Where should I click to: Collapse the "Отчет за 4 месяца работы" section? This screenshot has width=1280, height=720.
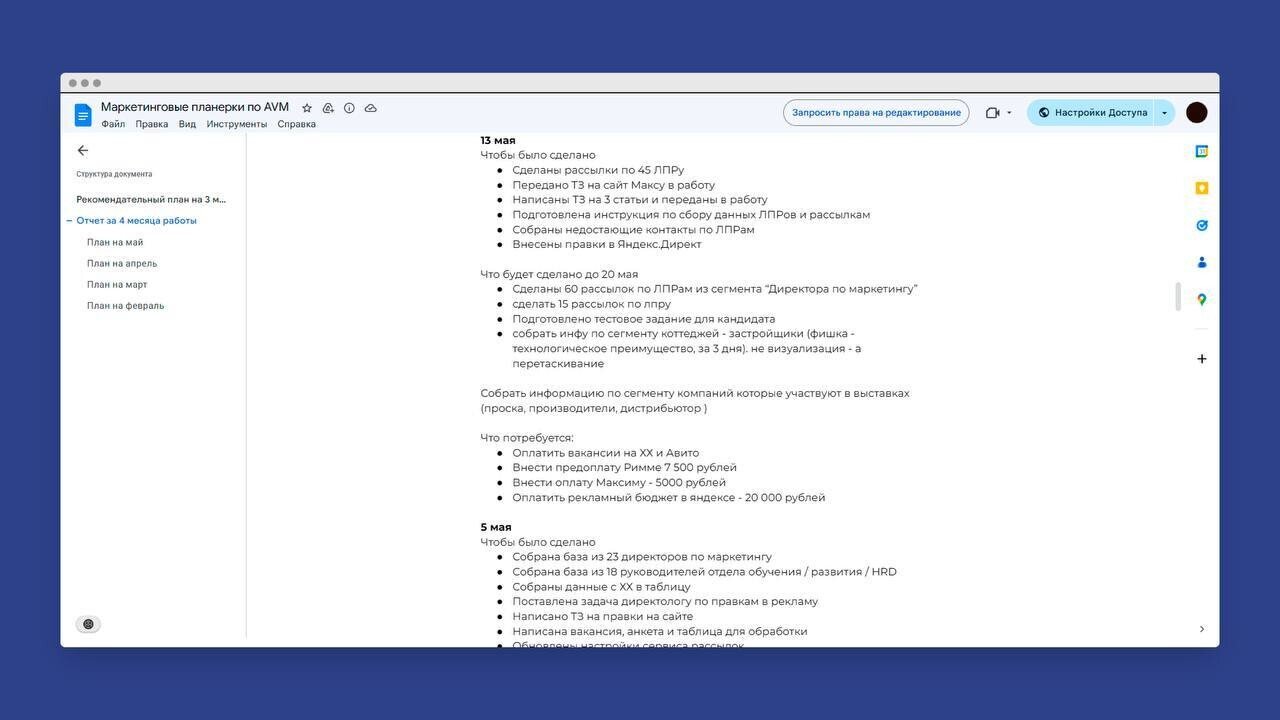point(70,221)
